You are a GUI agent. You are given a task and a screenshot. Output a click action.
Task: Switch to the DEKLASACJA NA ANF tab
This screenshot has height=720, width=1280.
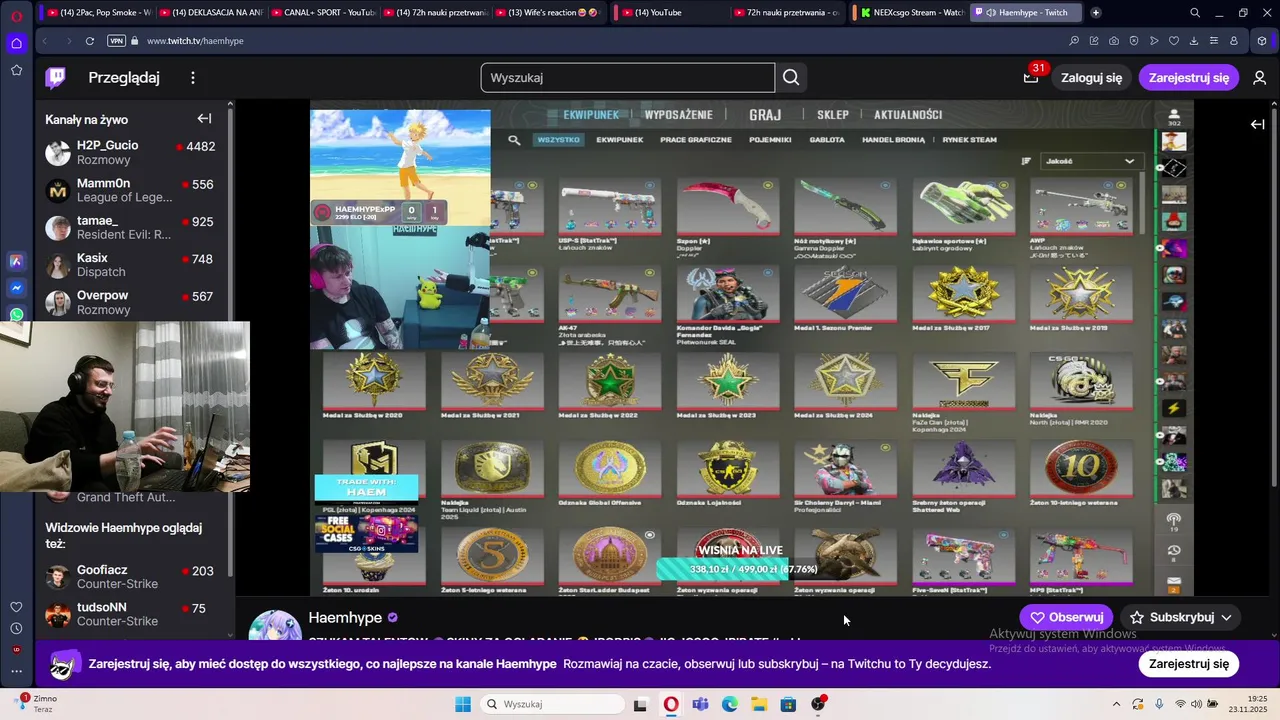(x=210, y=13)
